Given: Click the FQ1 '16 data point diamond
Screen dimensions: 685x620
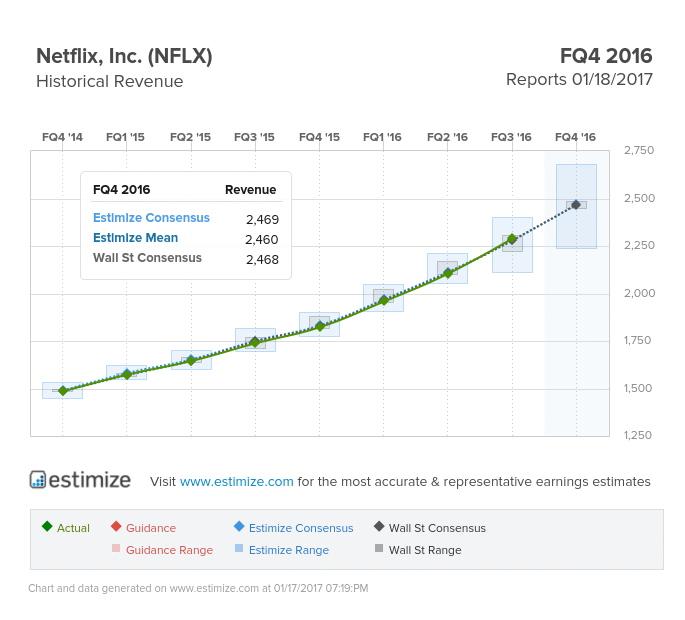Looking at the screenshot, I should (x=384, y=300).
